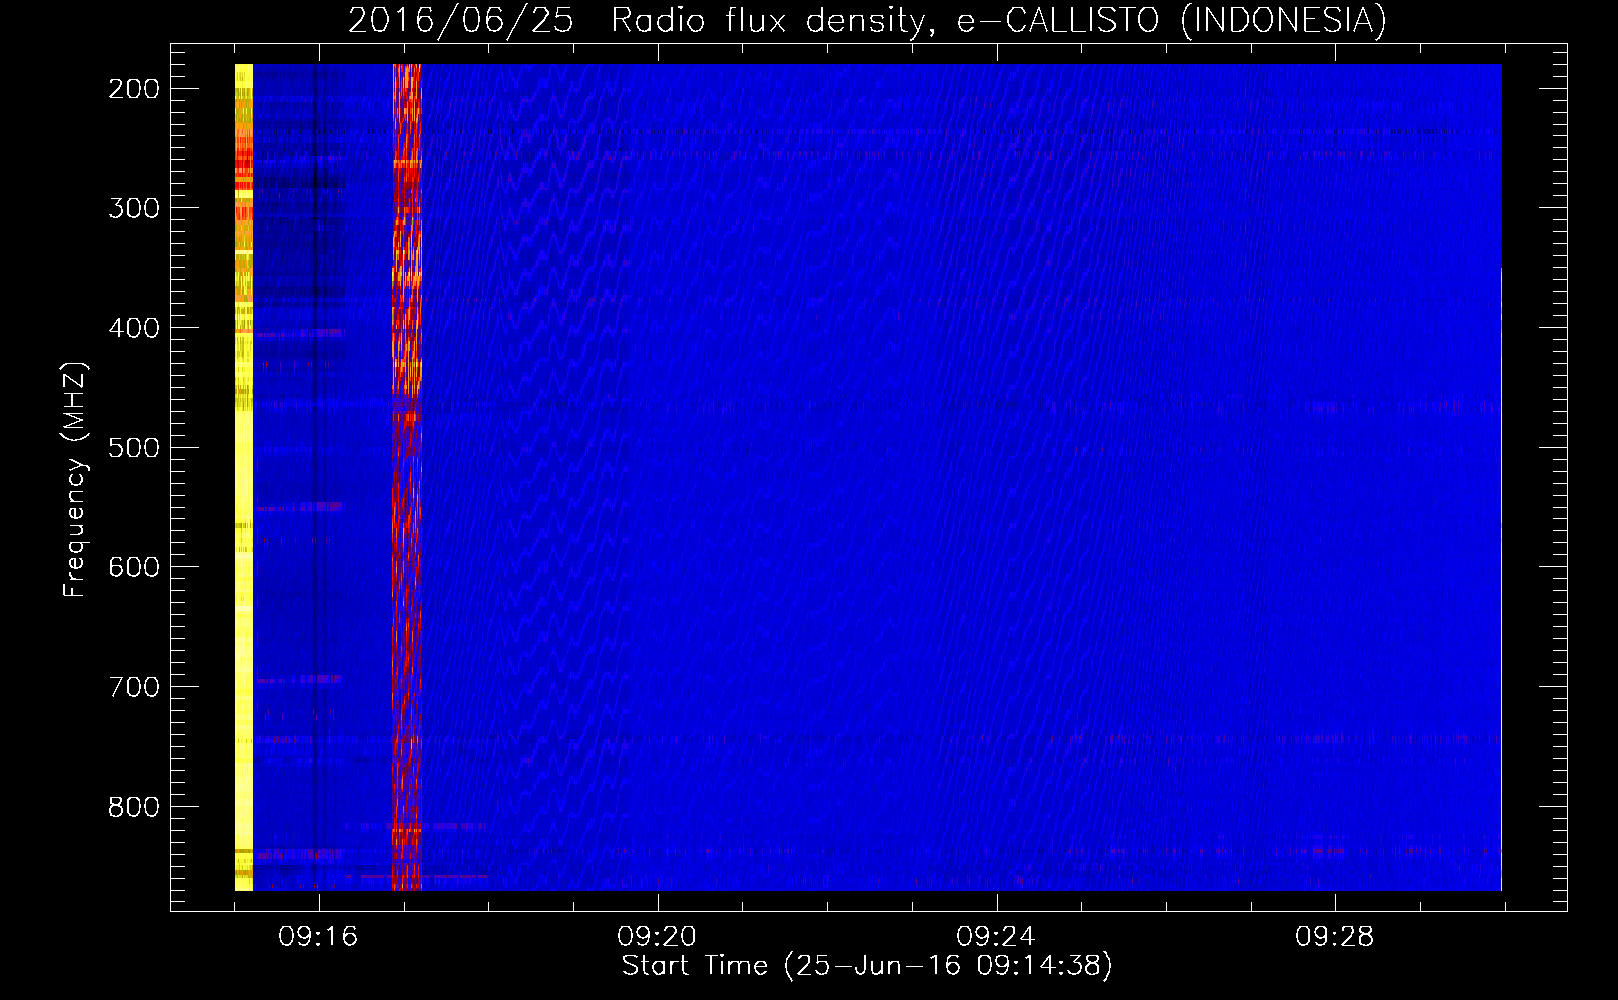The image size is (1618, 1000).
Task: Click the 500 frequency tick label
Action: (x=134, y=447)
